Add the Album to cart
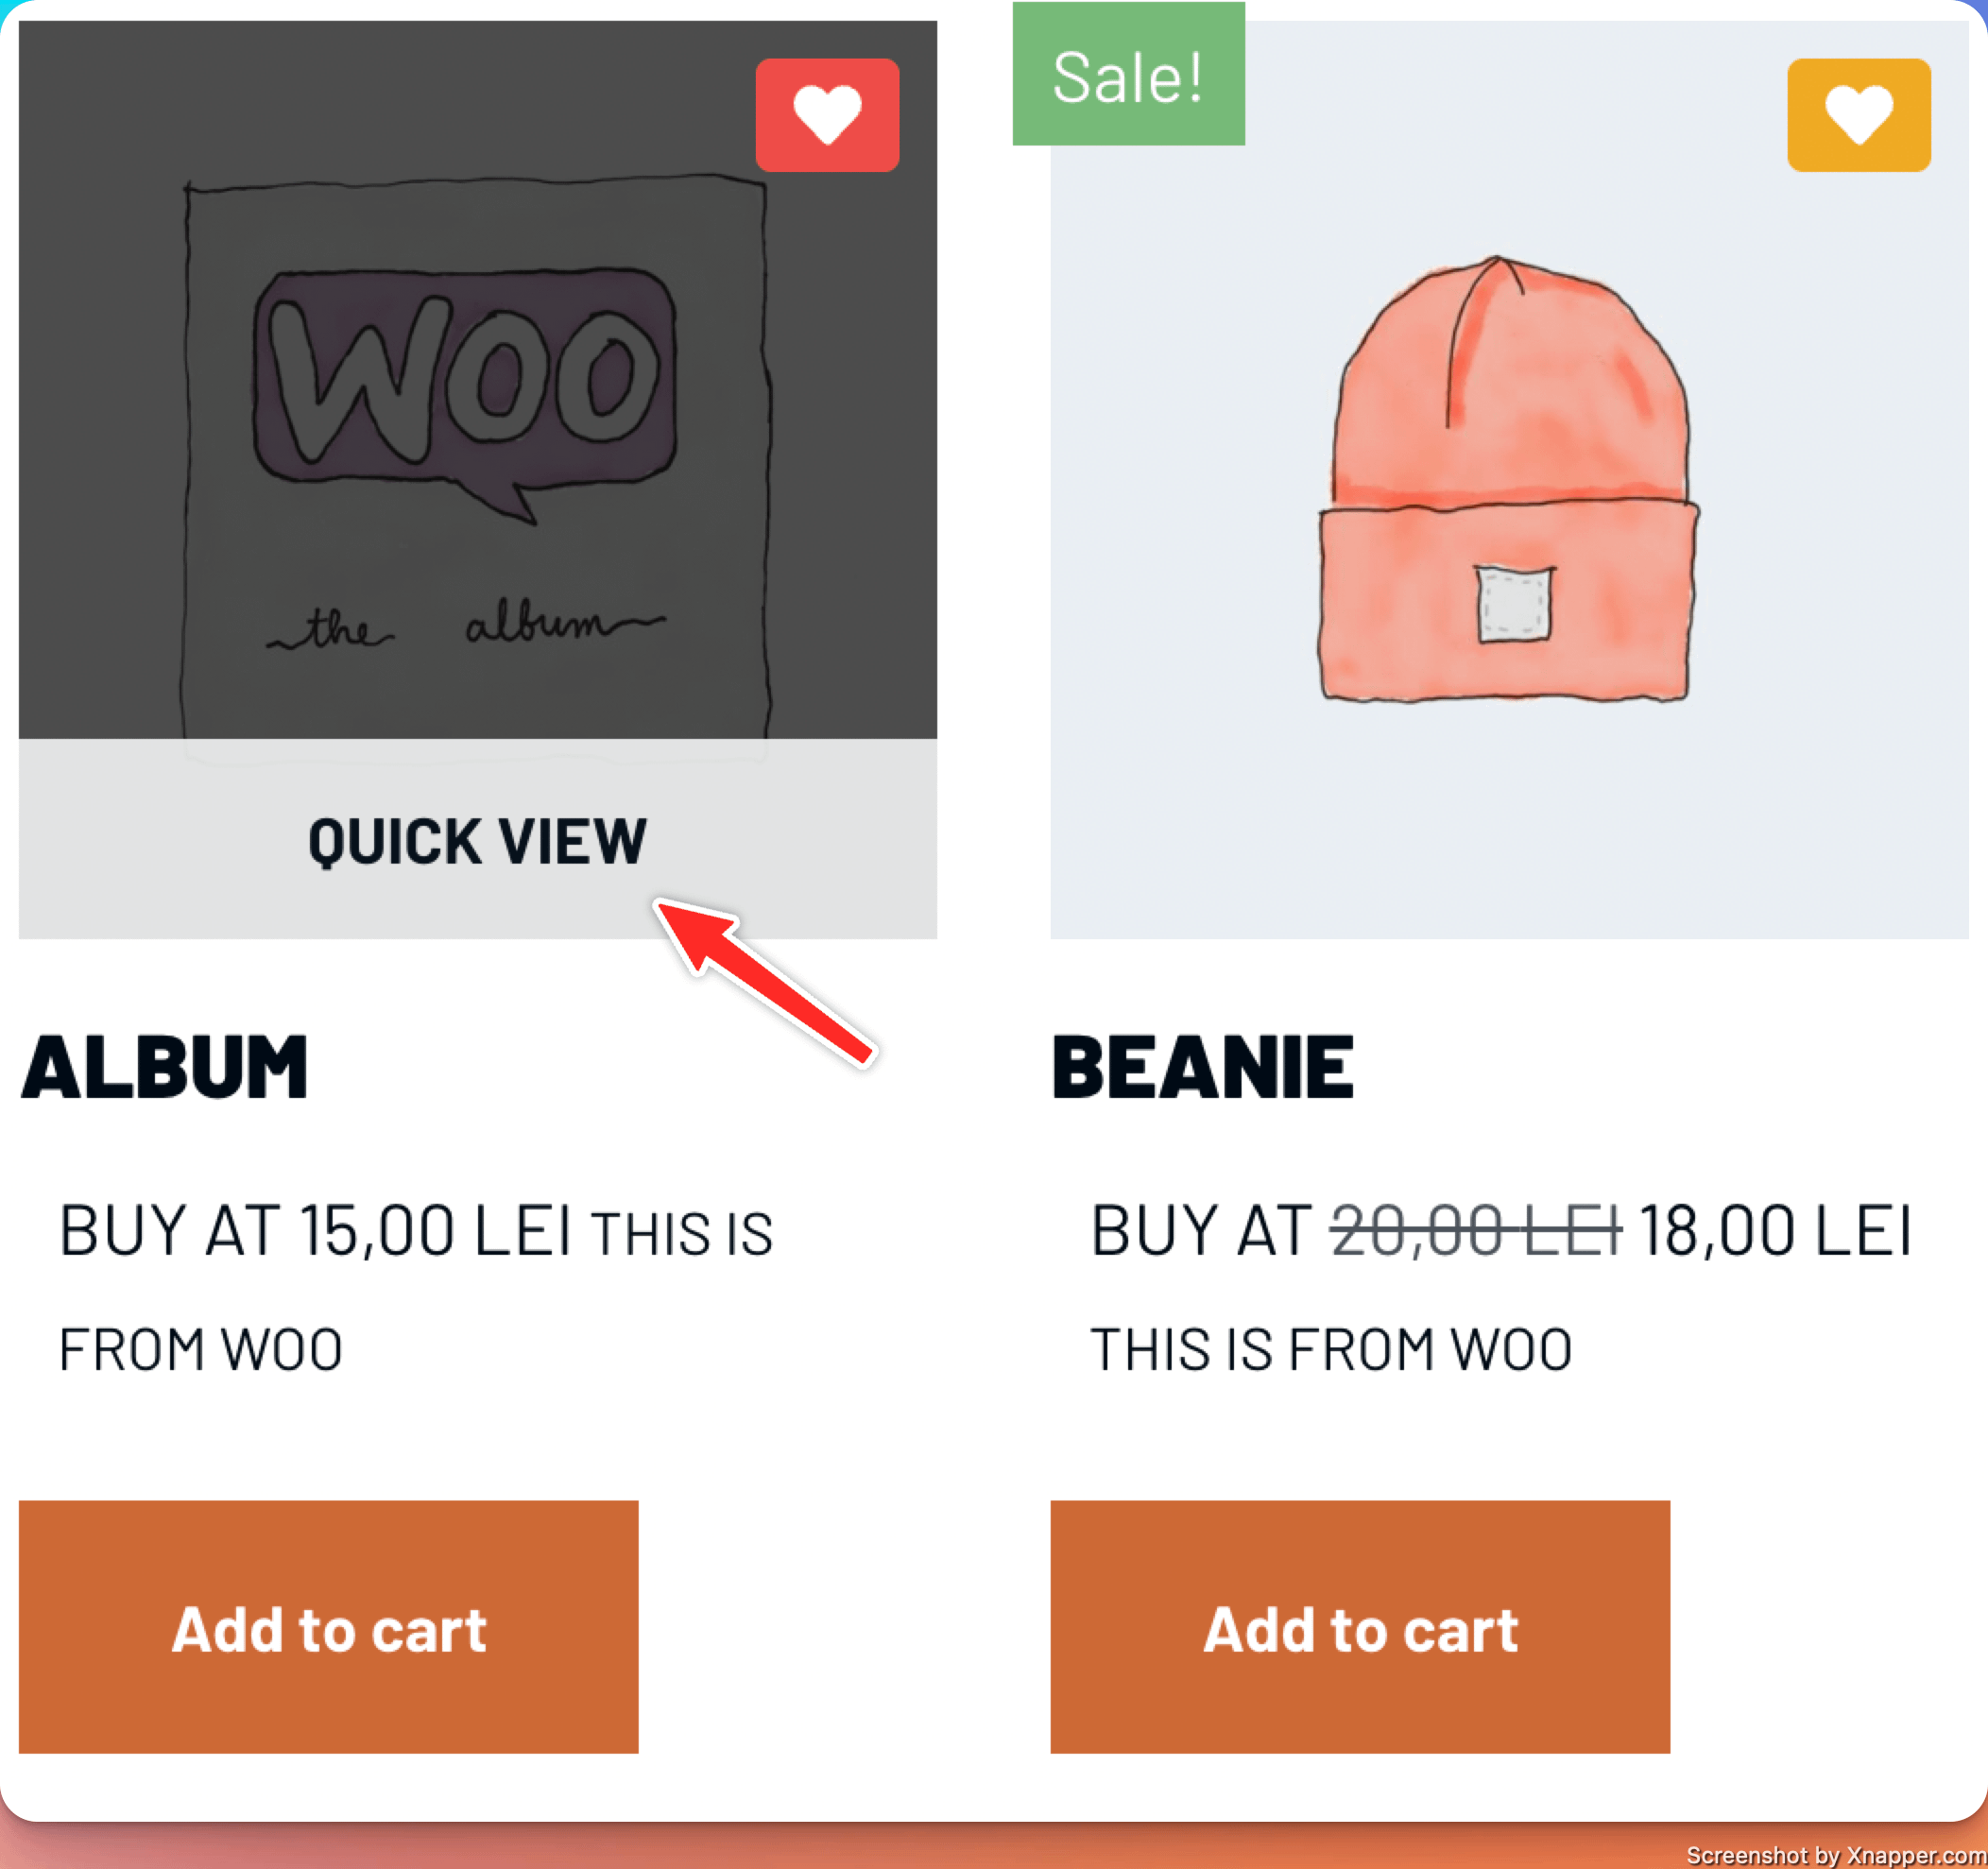This screenshot has width=1988, height=1869. [328, 1627]
